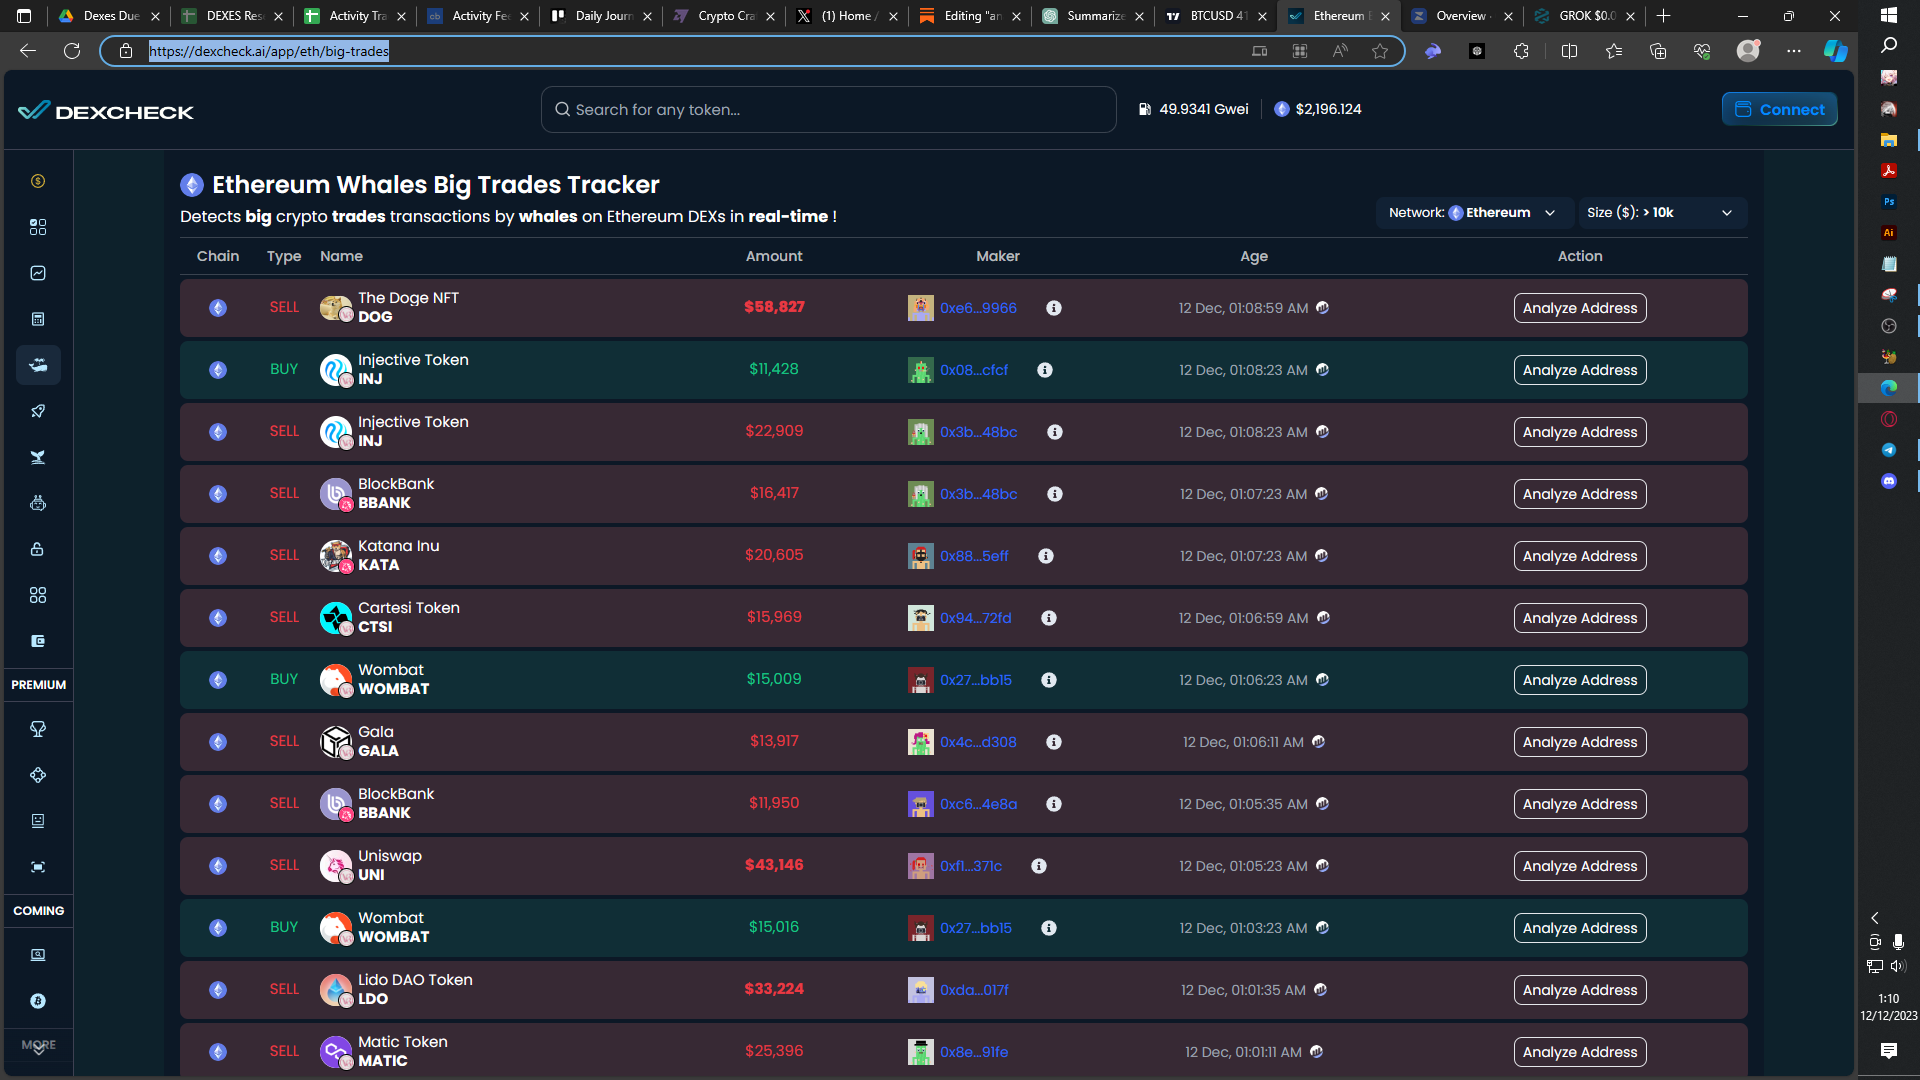Click the Connect wallet button

coord(1779,109)
